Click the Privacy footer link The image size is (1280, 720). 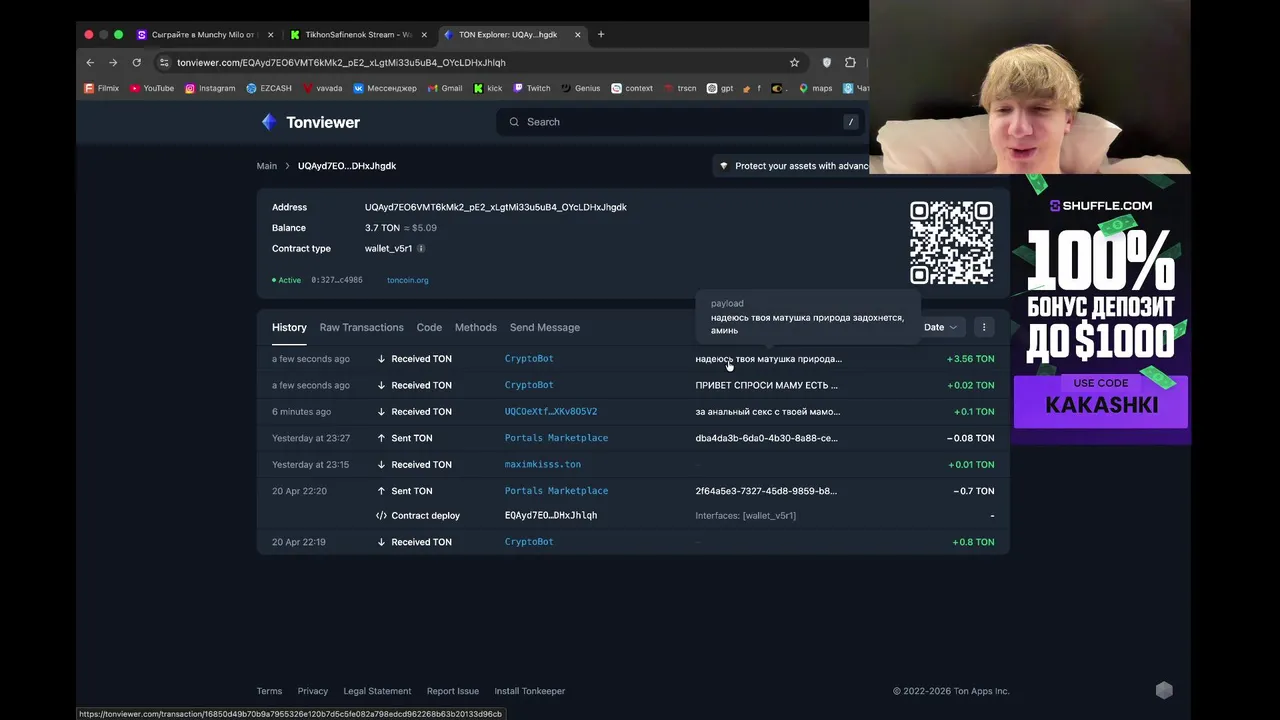click(312, 691)
